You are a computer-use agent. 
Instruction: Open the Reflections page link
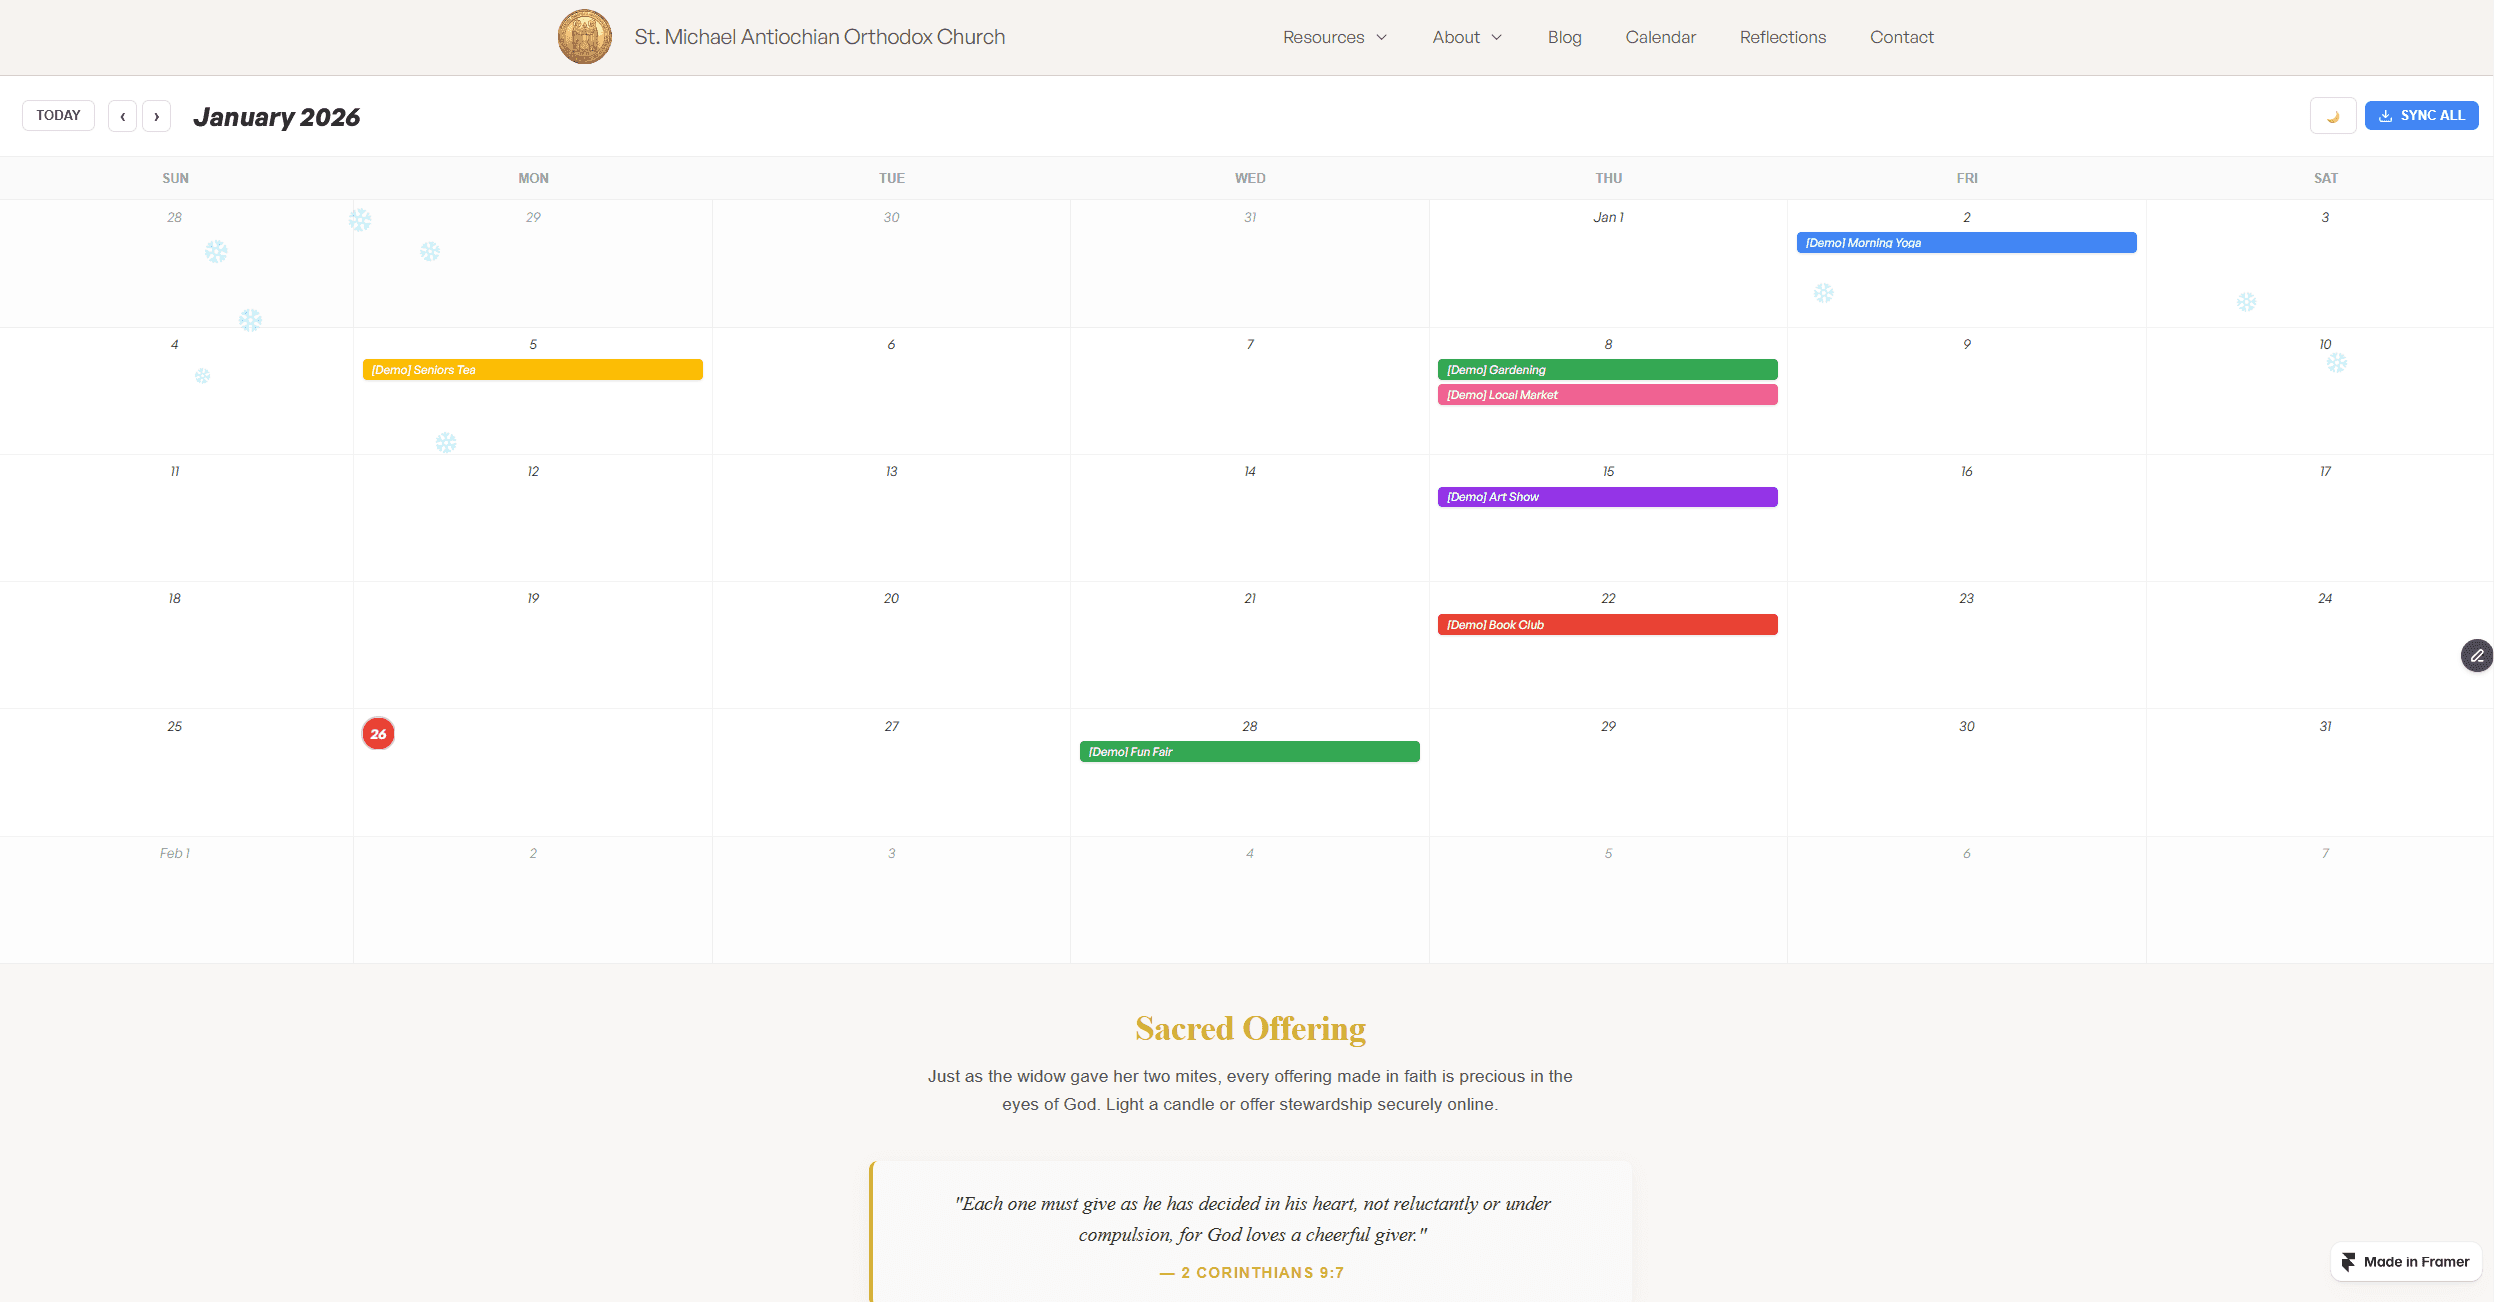1782,37
